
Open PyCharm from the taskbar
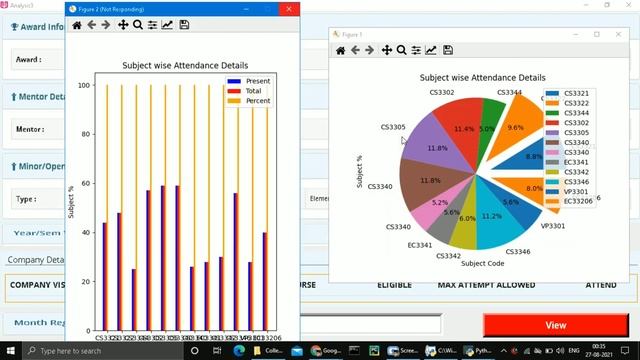click(374, 351)
